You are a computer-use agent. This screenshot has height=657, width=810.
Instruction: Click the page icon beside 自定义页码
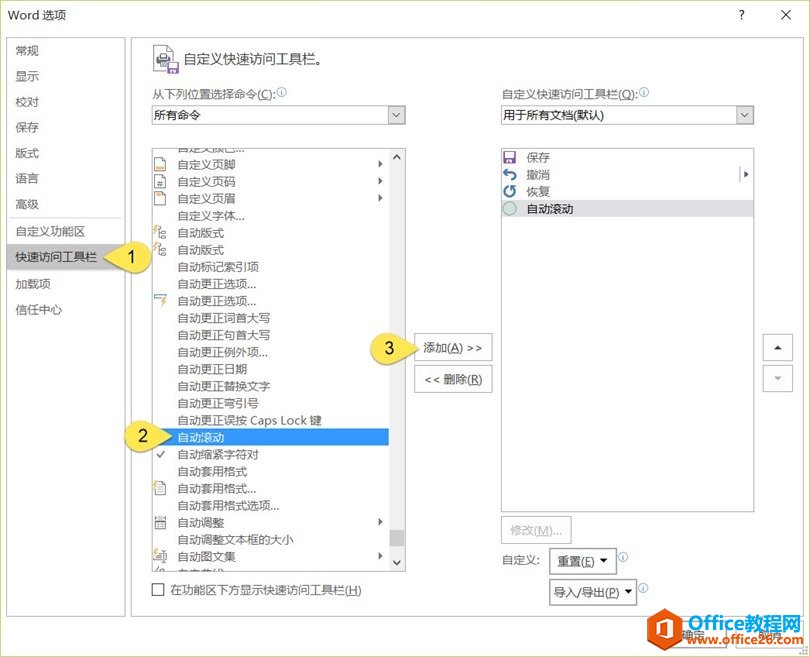[159, 181]
